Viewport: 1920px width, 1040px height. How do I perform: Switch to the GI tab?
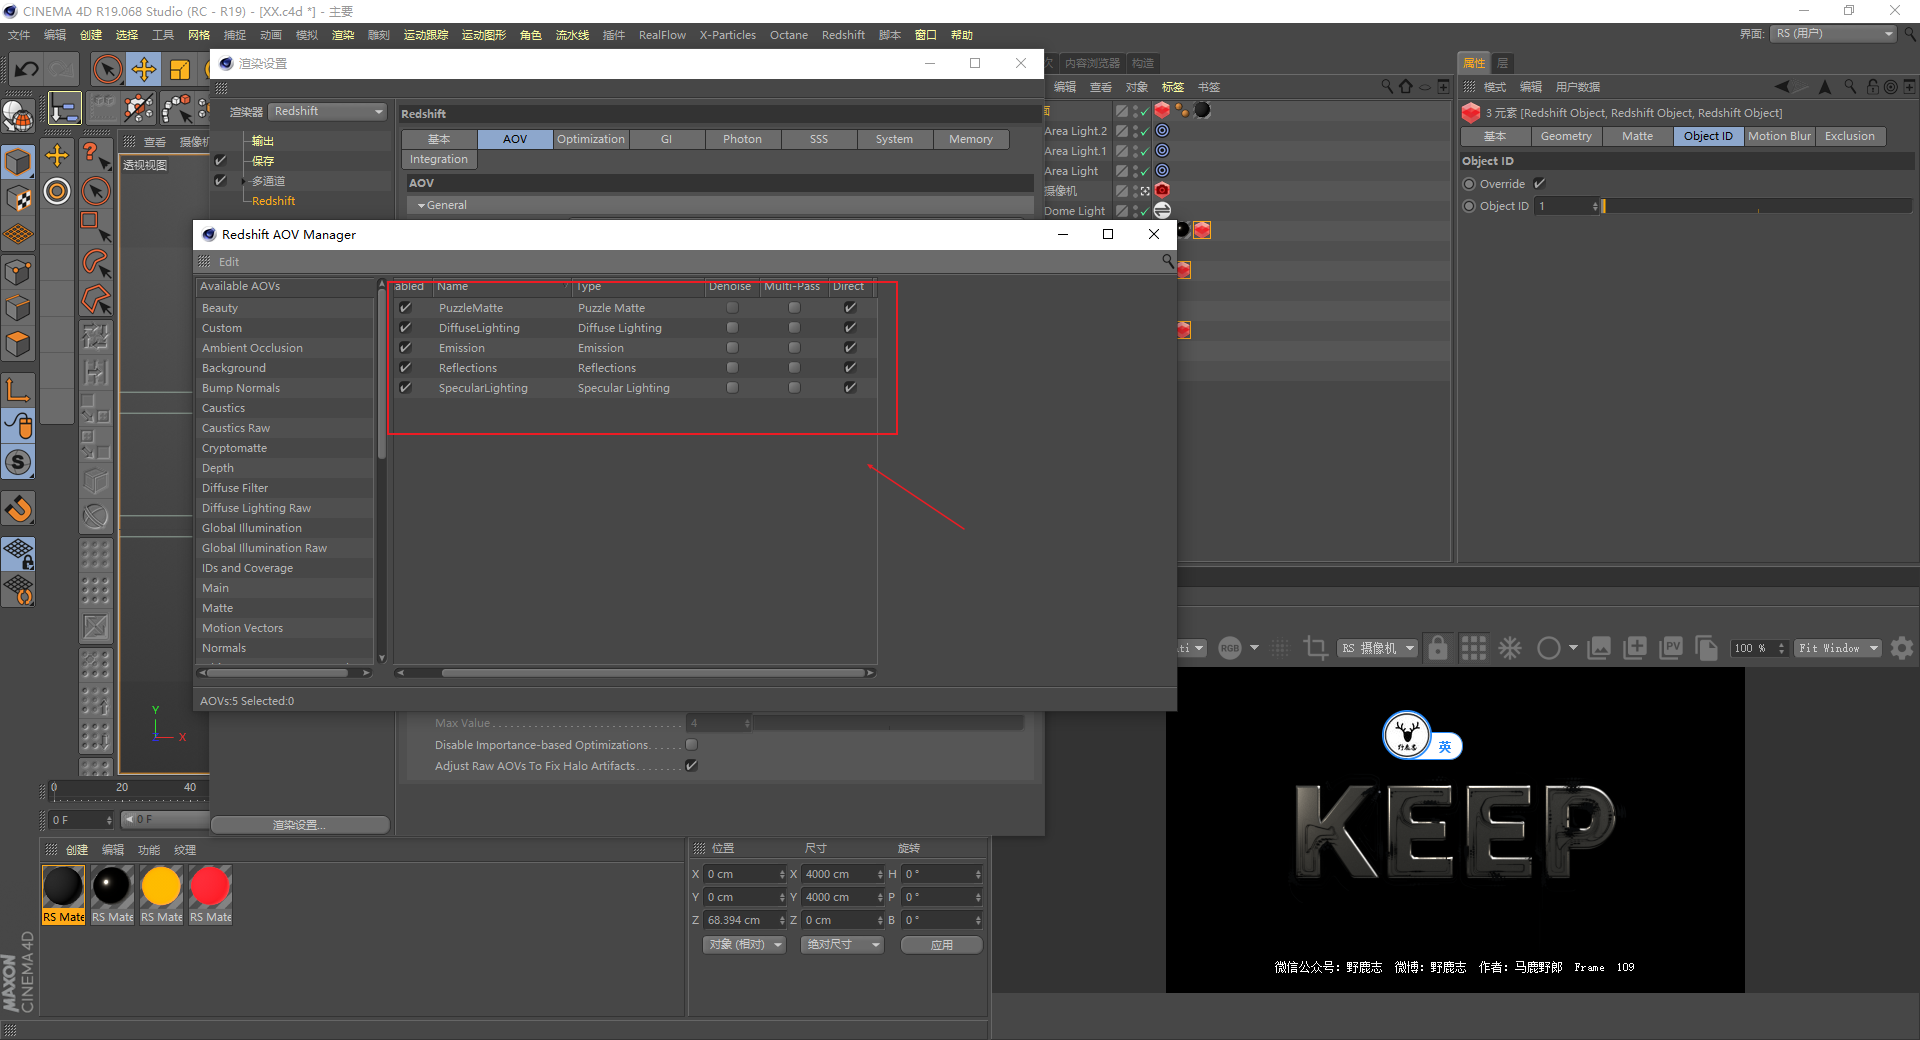666,139
